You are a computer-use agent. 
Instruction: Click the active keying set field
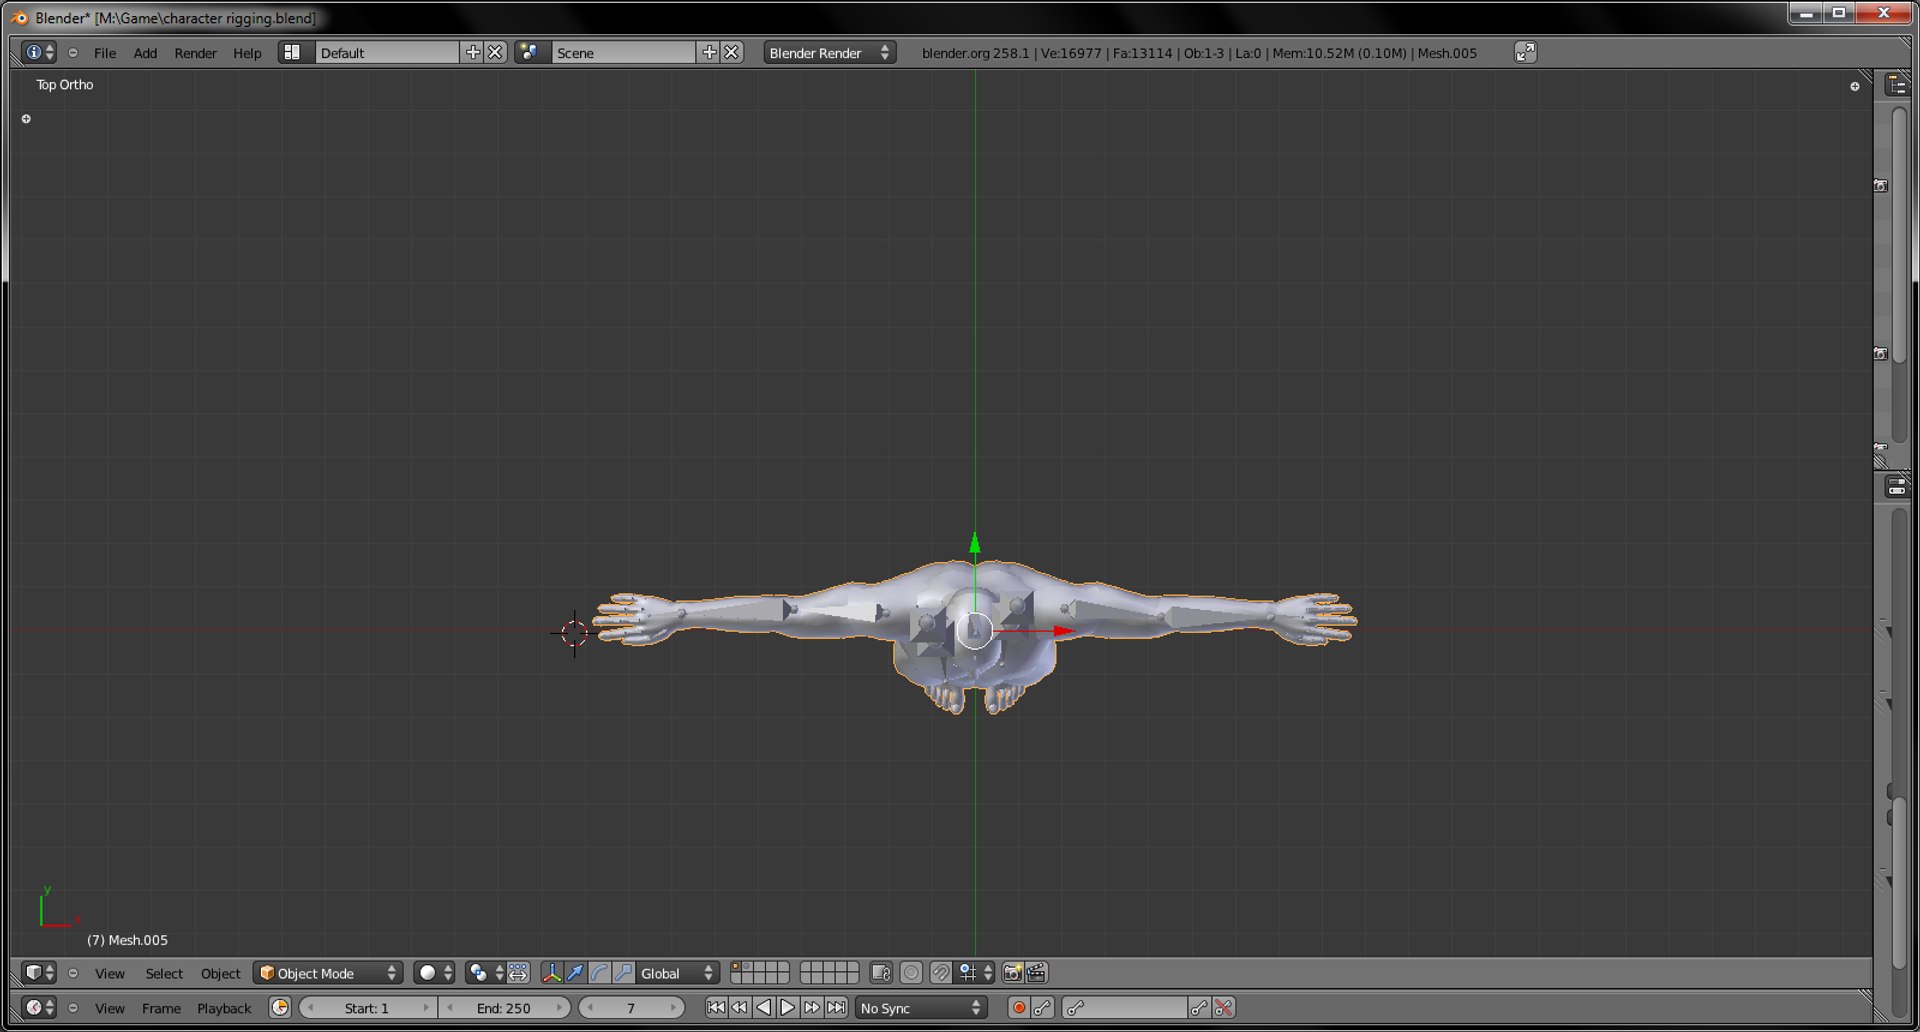tap(1125, 1008)
